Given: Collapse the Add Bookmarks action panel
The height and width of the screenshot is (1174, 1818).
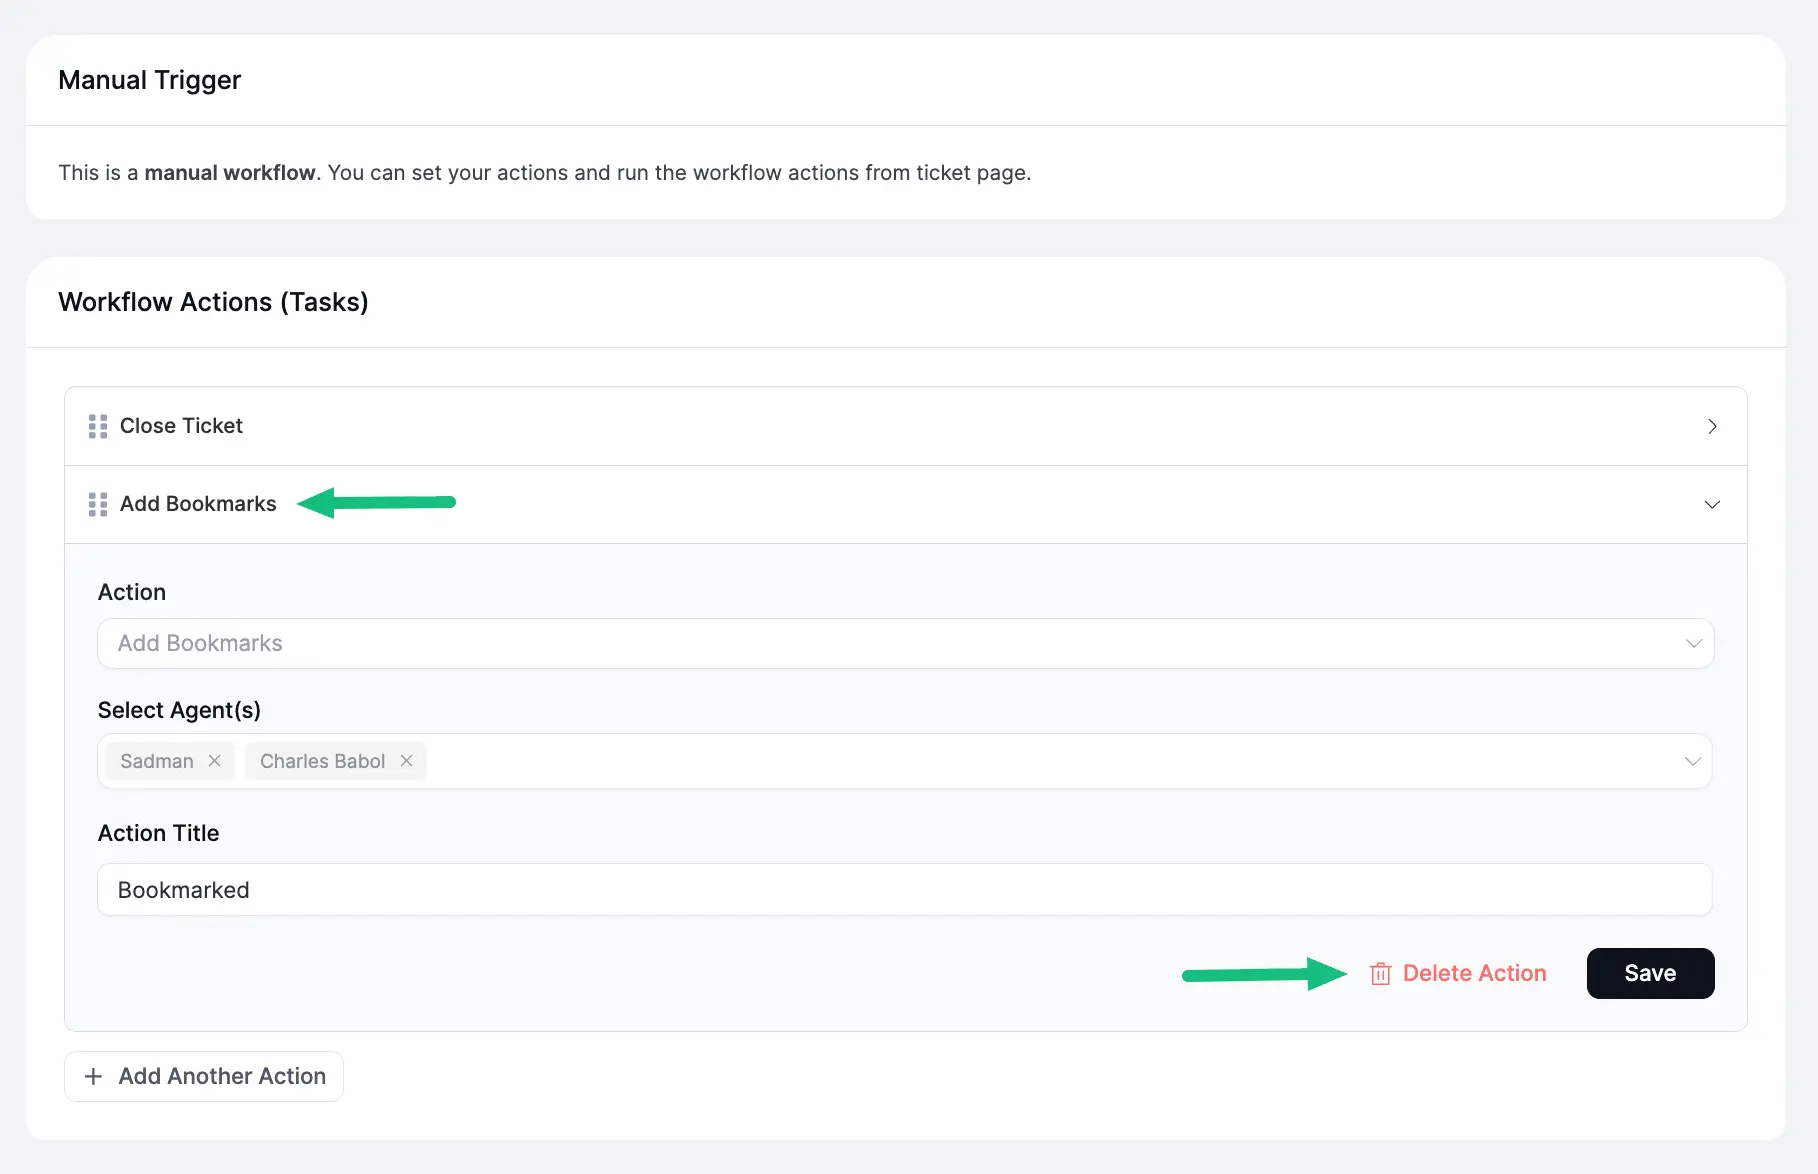Looking at the screenshot, I should [1711, 504].
